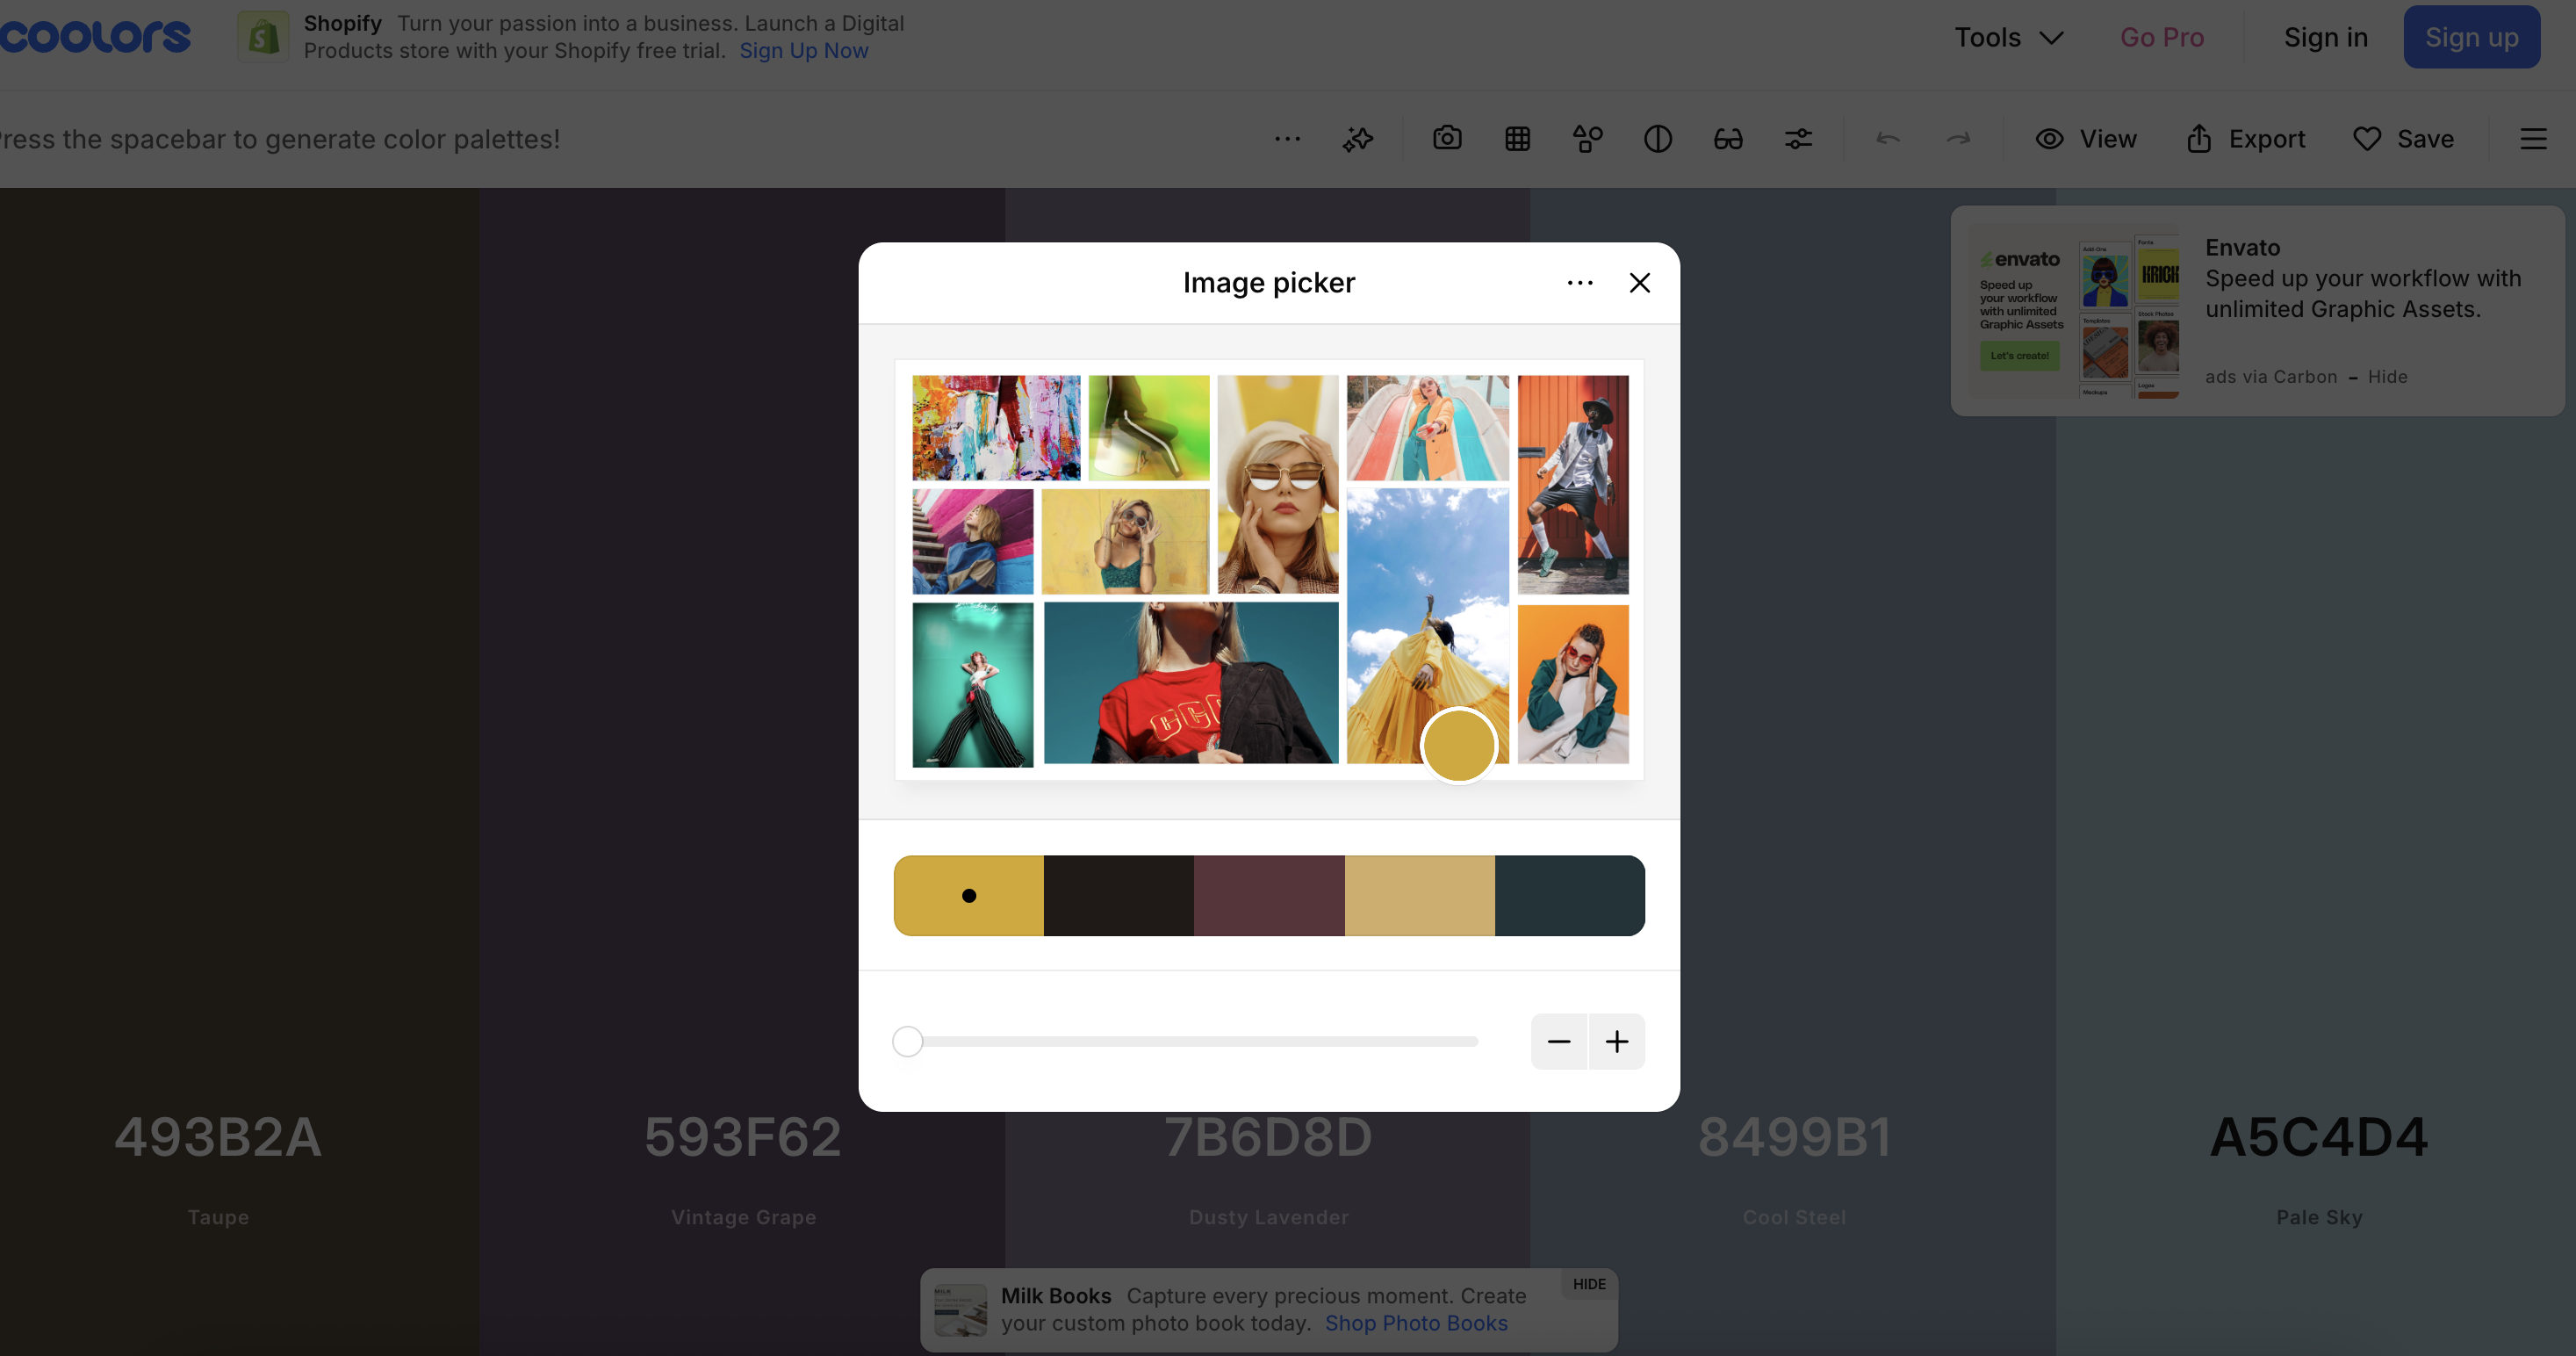Hide the Milk Books ad banner

pyautogui.click(x=1588, y=1283)
